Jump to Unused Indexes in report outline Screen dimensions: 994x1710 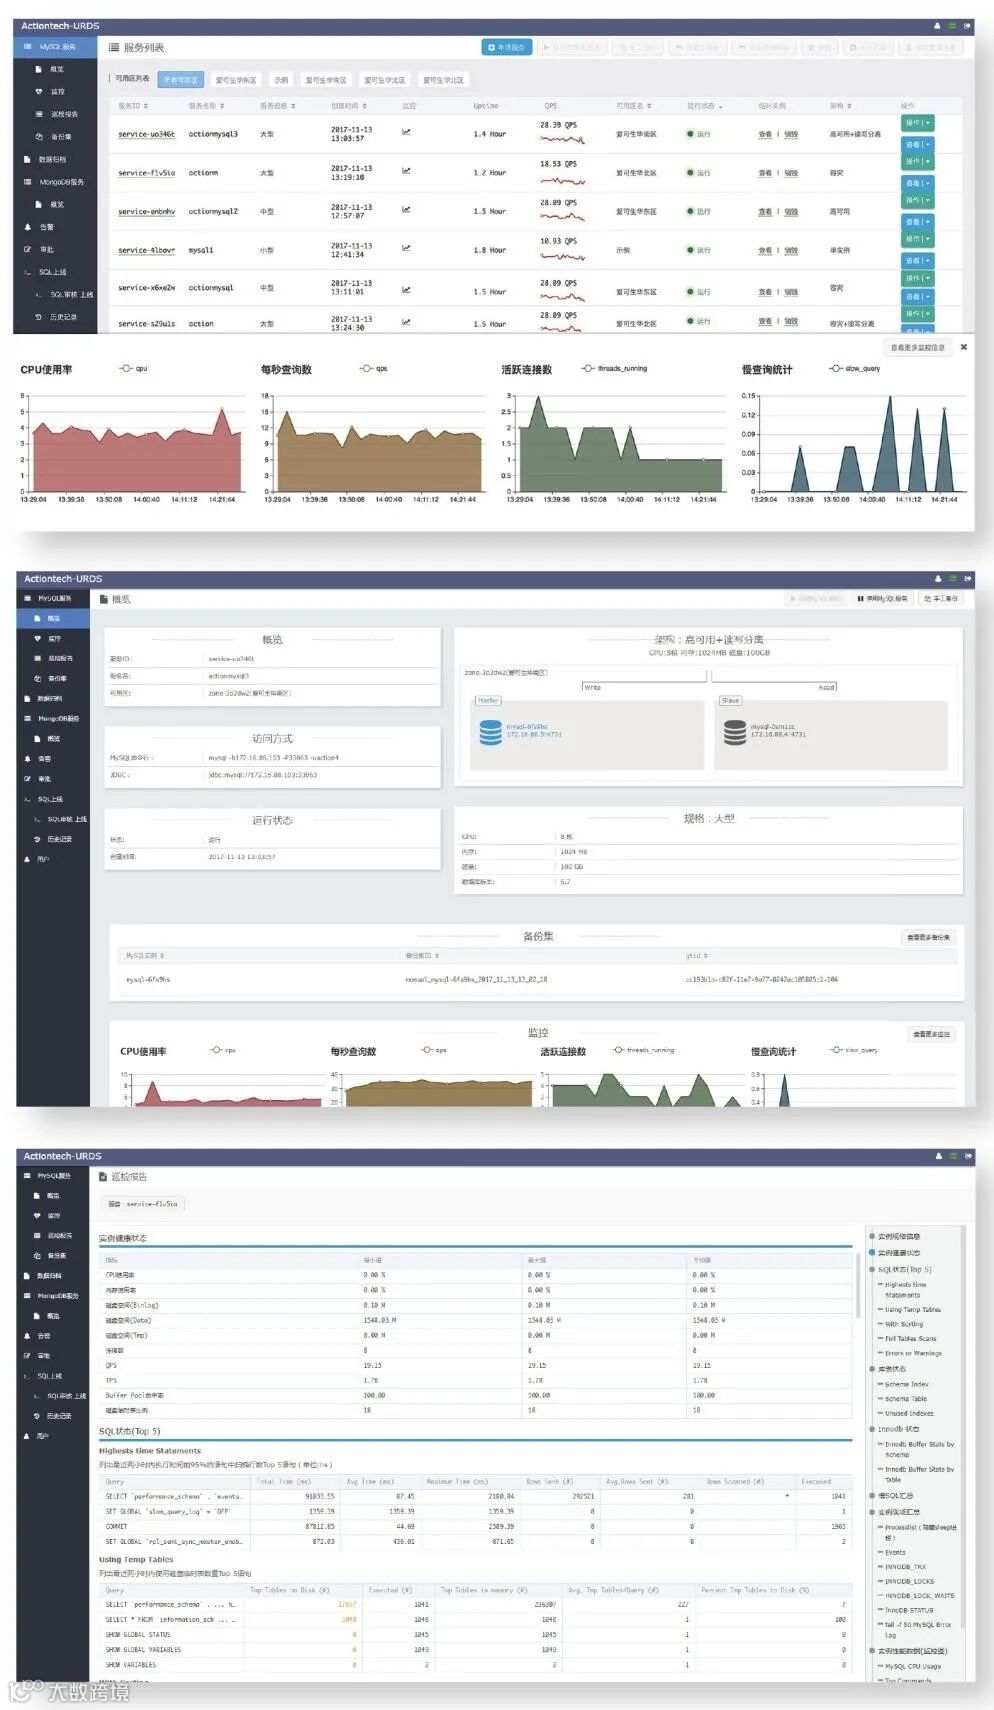pyautogui.click(x=909, y=1413)
